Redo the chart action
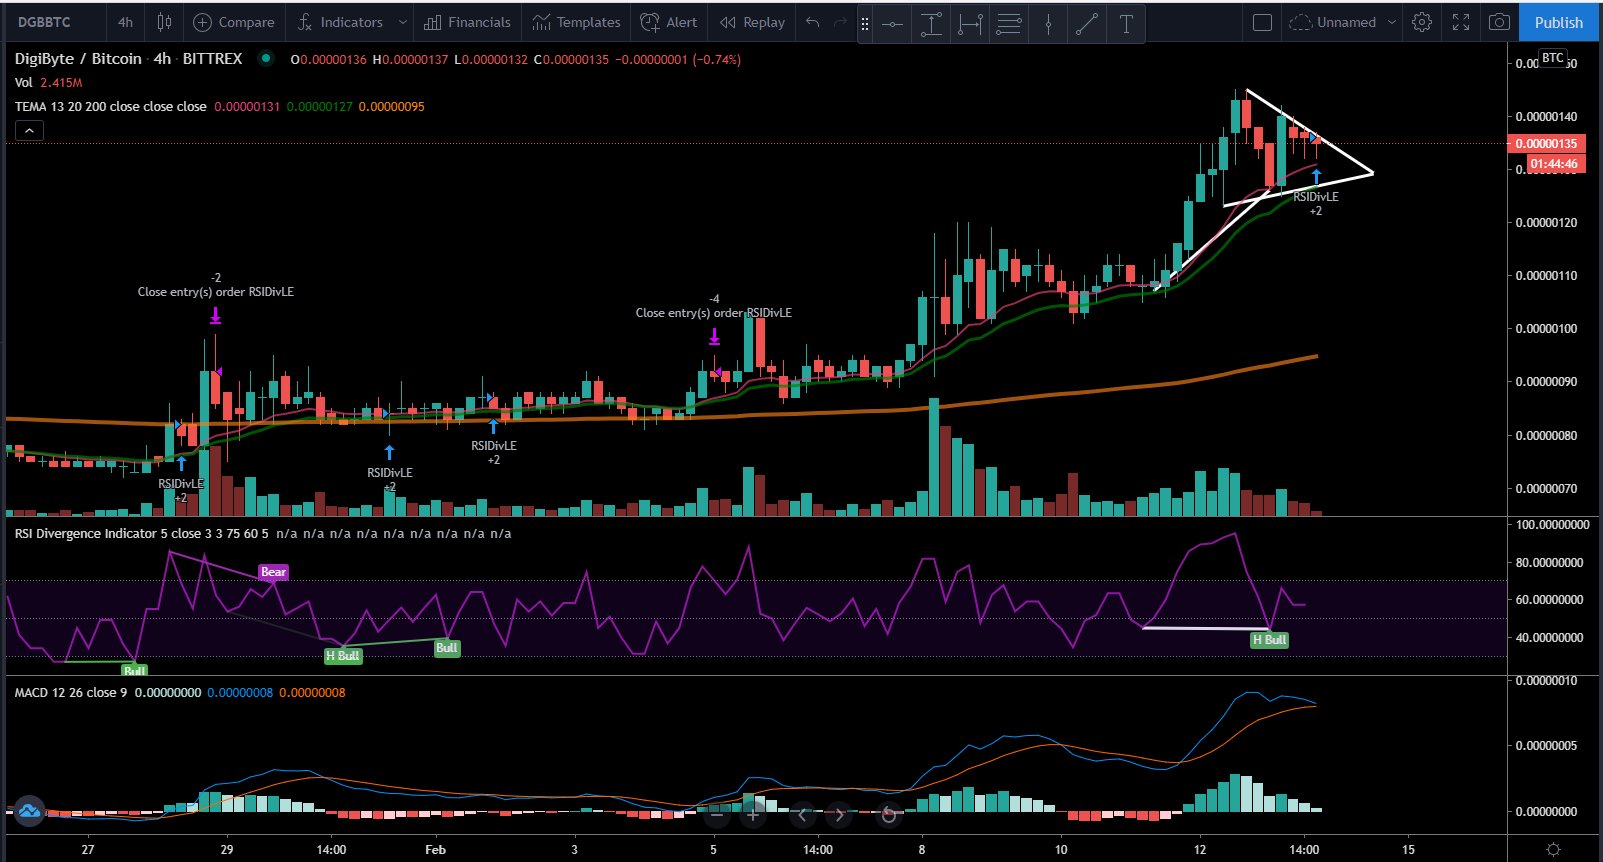 coord(840,22)
